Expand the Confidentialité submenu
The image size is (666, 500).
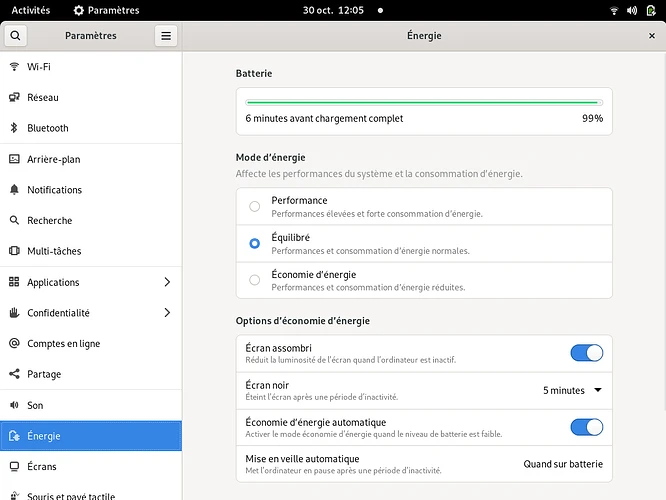(167, 313)
